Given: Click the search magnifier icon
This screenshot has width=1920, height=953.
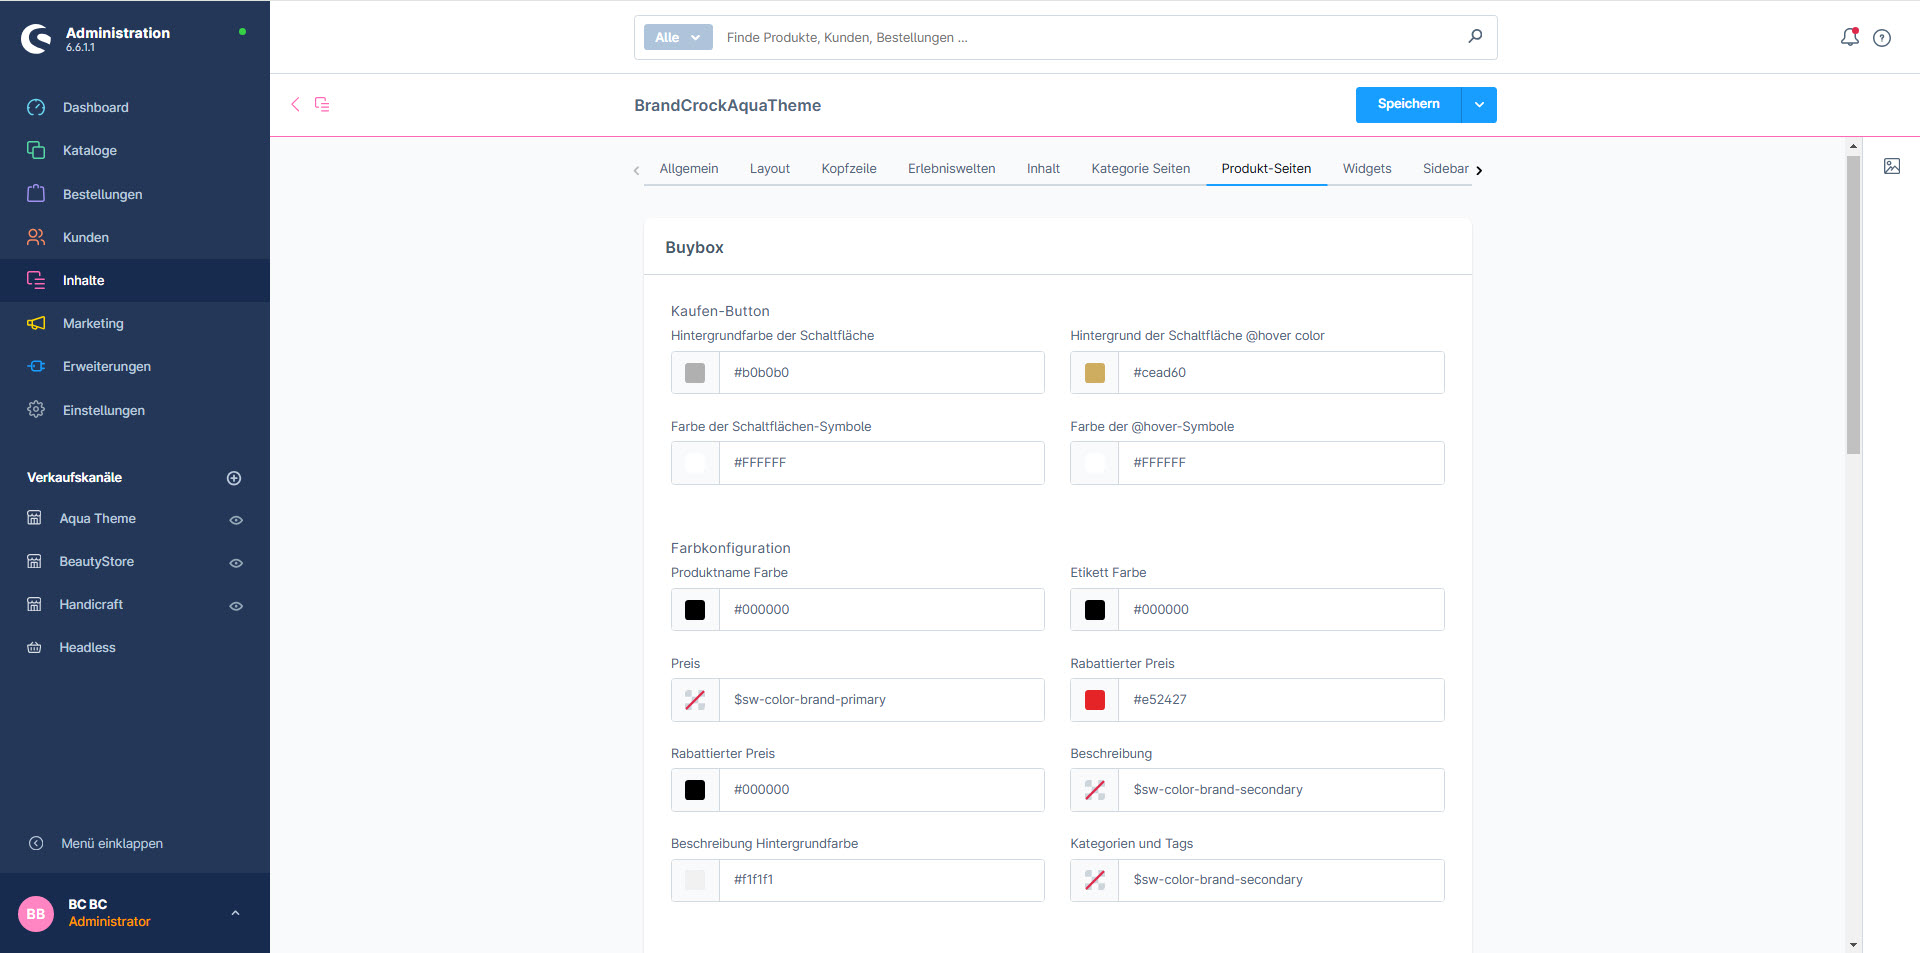Looking at the screenshot, I should [x=1475, y=37].
